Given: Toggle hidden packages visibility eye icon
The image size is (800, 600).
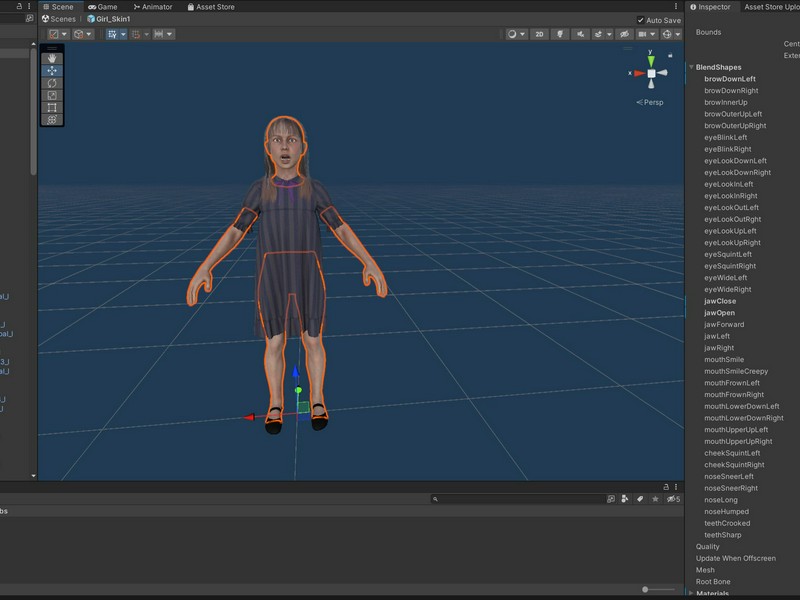Looking at the screenshot, I should pos(673,499).
